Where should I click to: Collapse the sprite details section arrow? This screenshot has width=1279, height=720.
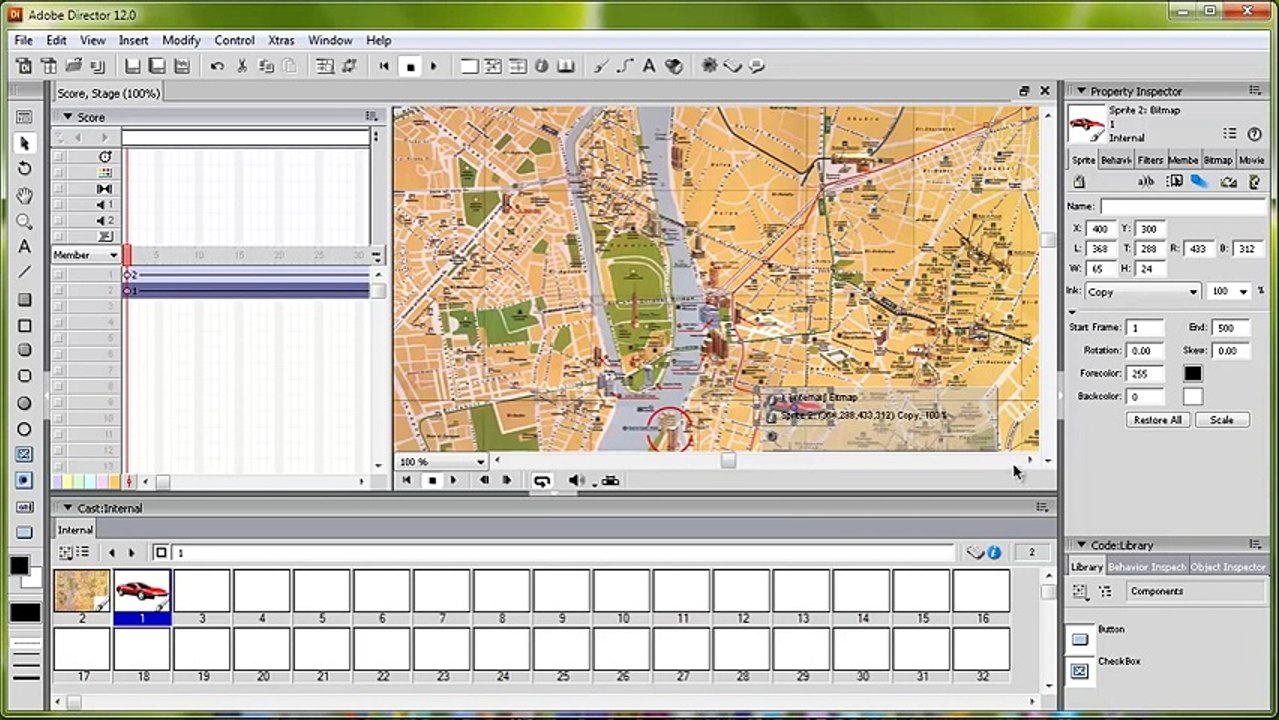(x=1073, y=312)
